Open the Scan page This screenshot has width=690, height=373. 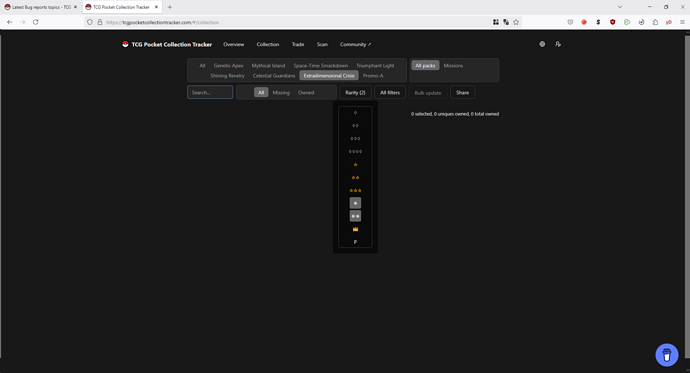pos(322,44)
